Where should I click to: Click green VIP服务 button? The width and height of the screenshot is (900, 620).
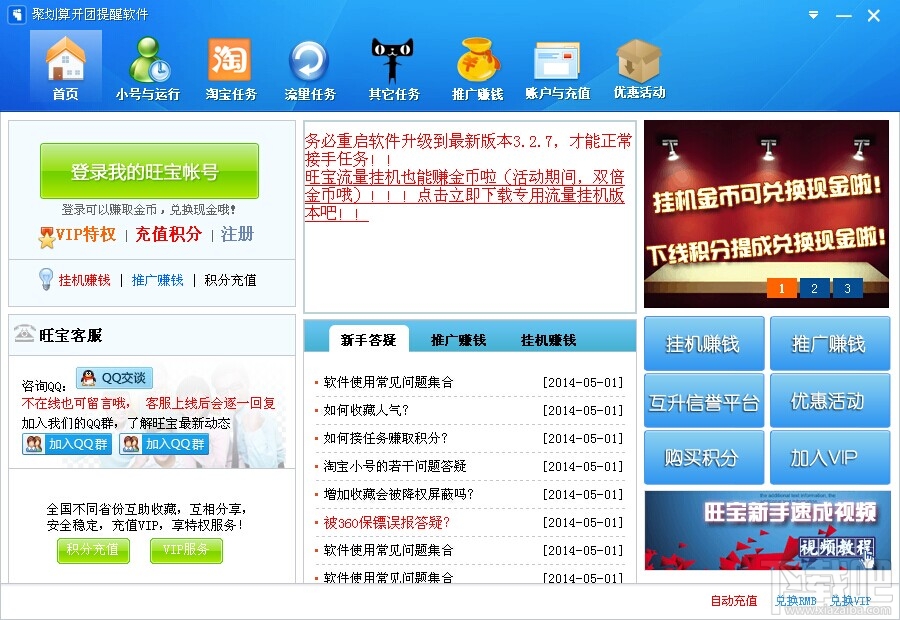186,550
